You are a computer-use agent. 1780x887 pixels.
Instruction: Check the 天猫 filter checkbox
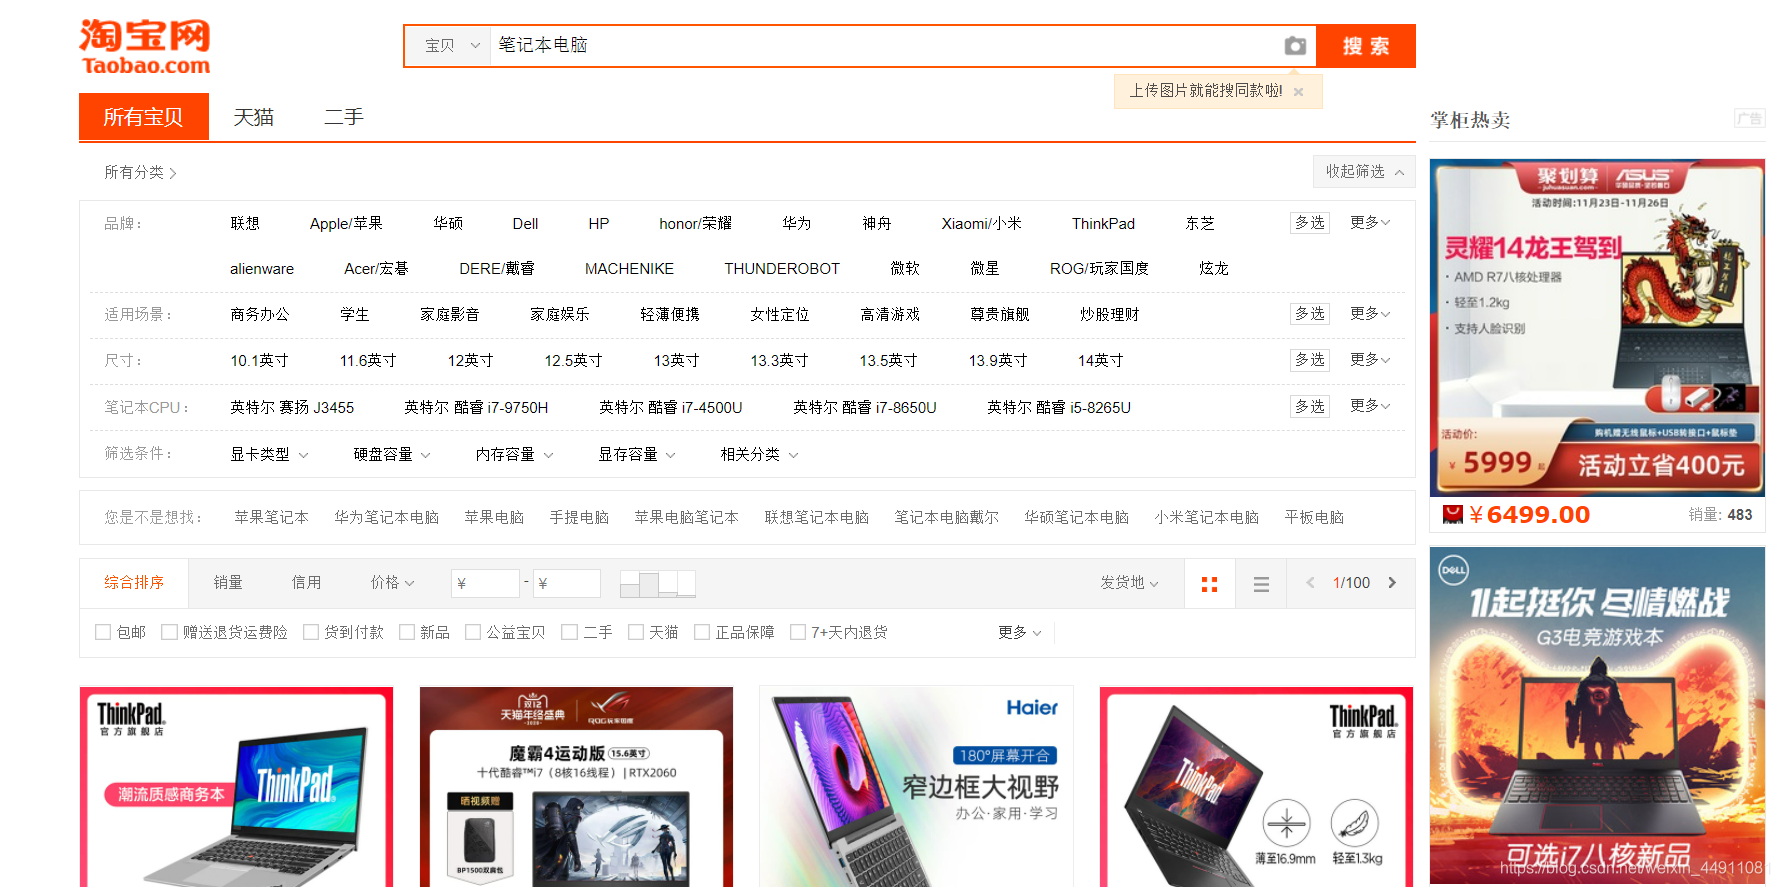[635, 633]
